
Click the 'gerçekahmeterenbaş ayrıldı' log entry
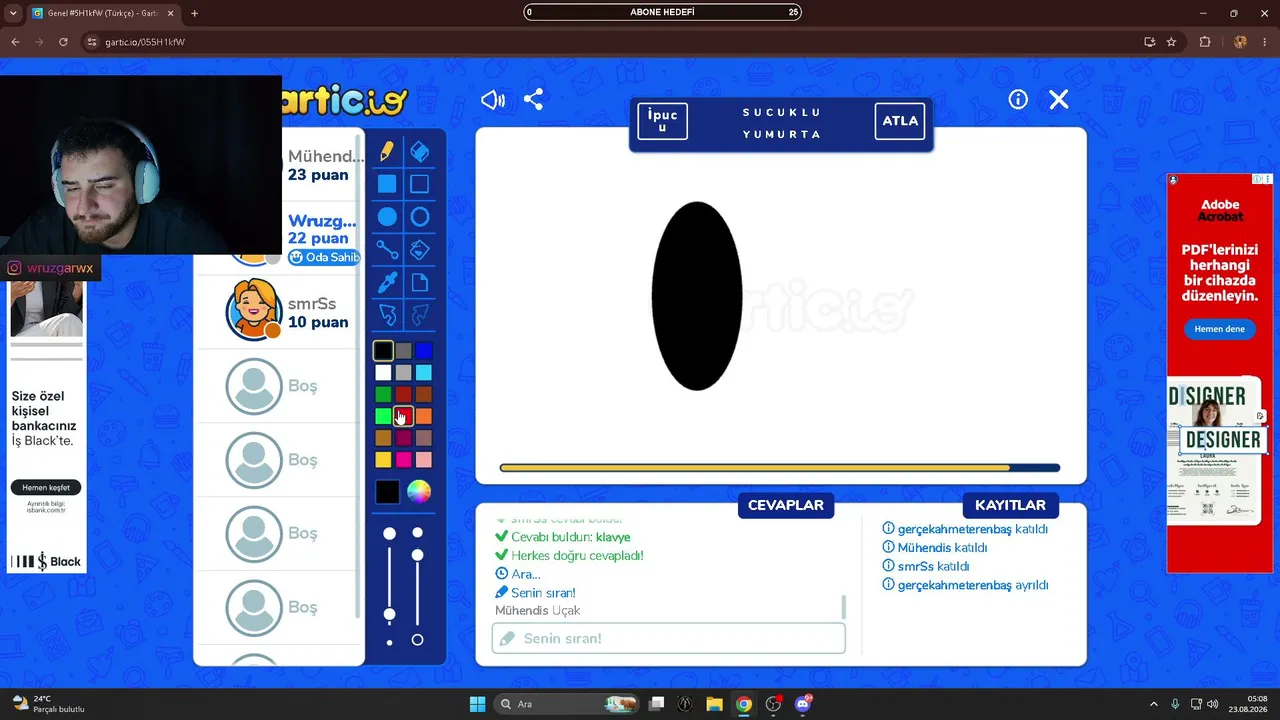click(965, 585)
